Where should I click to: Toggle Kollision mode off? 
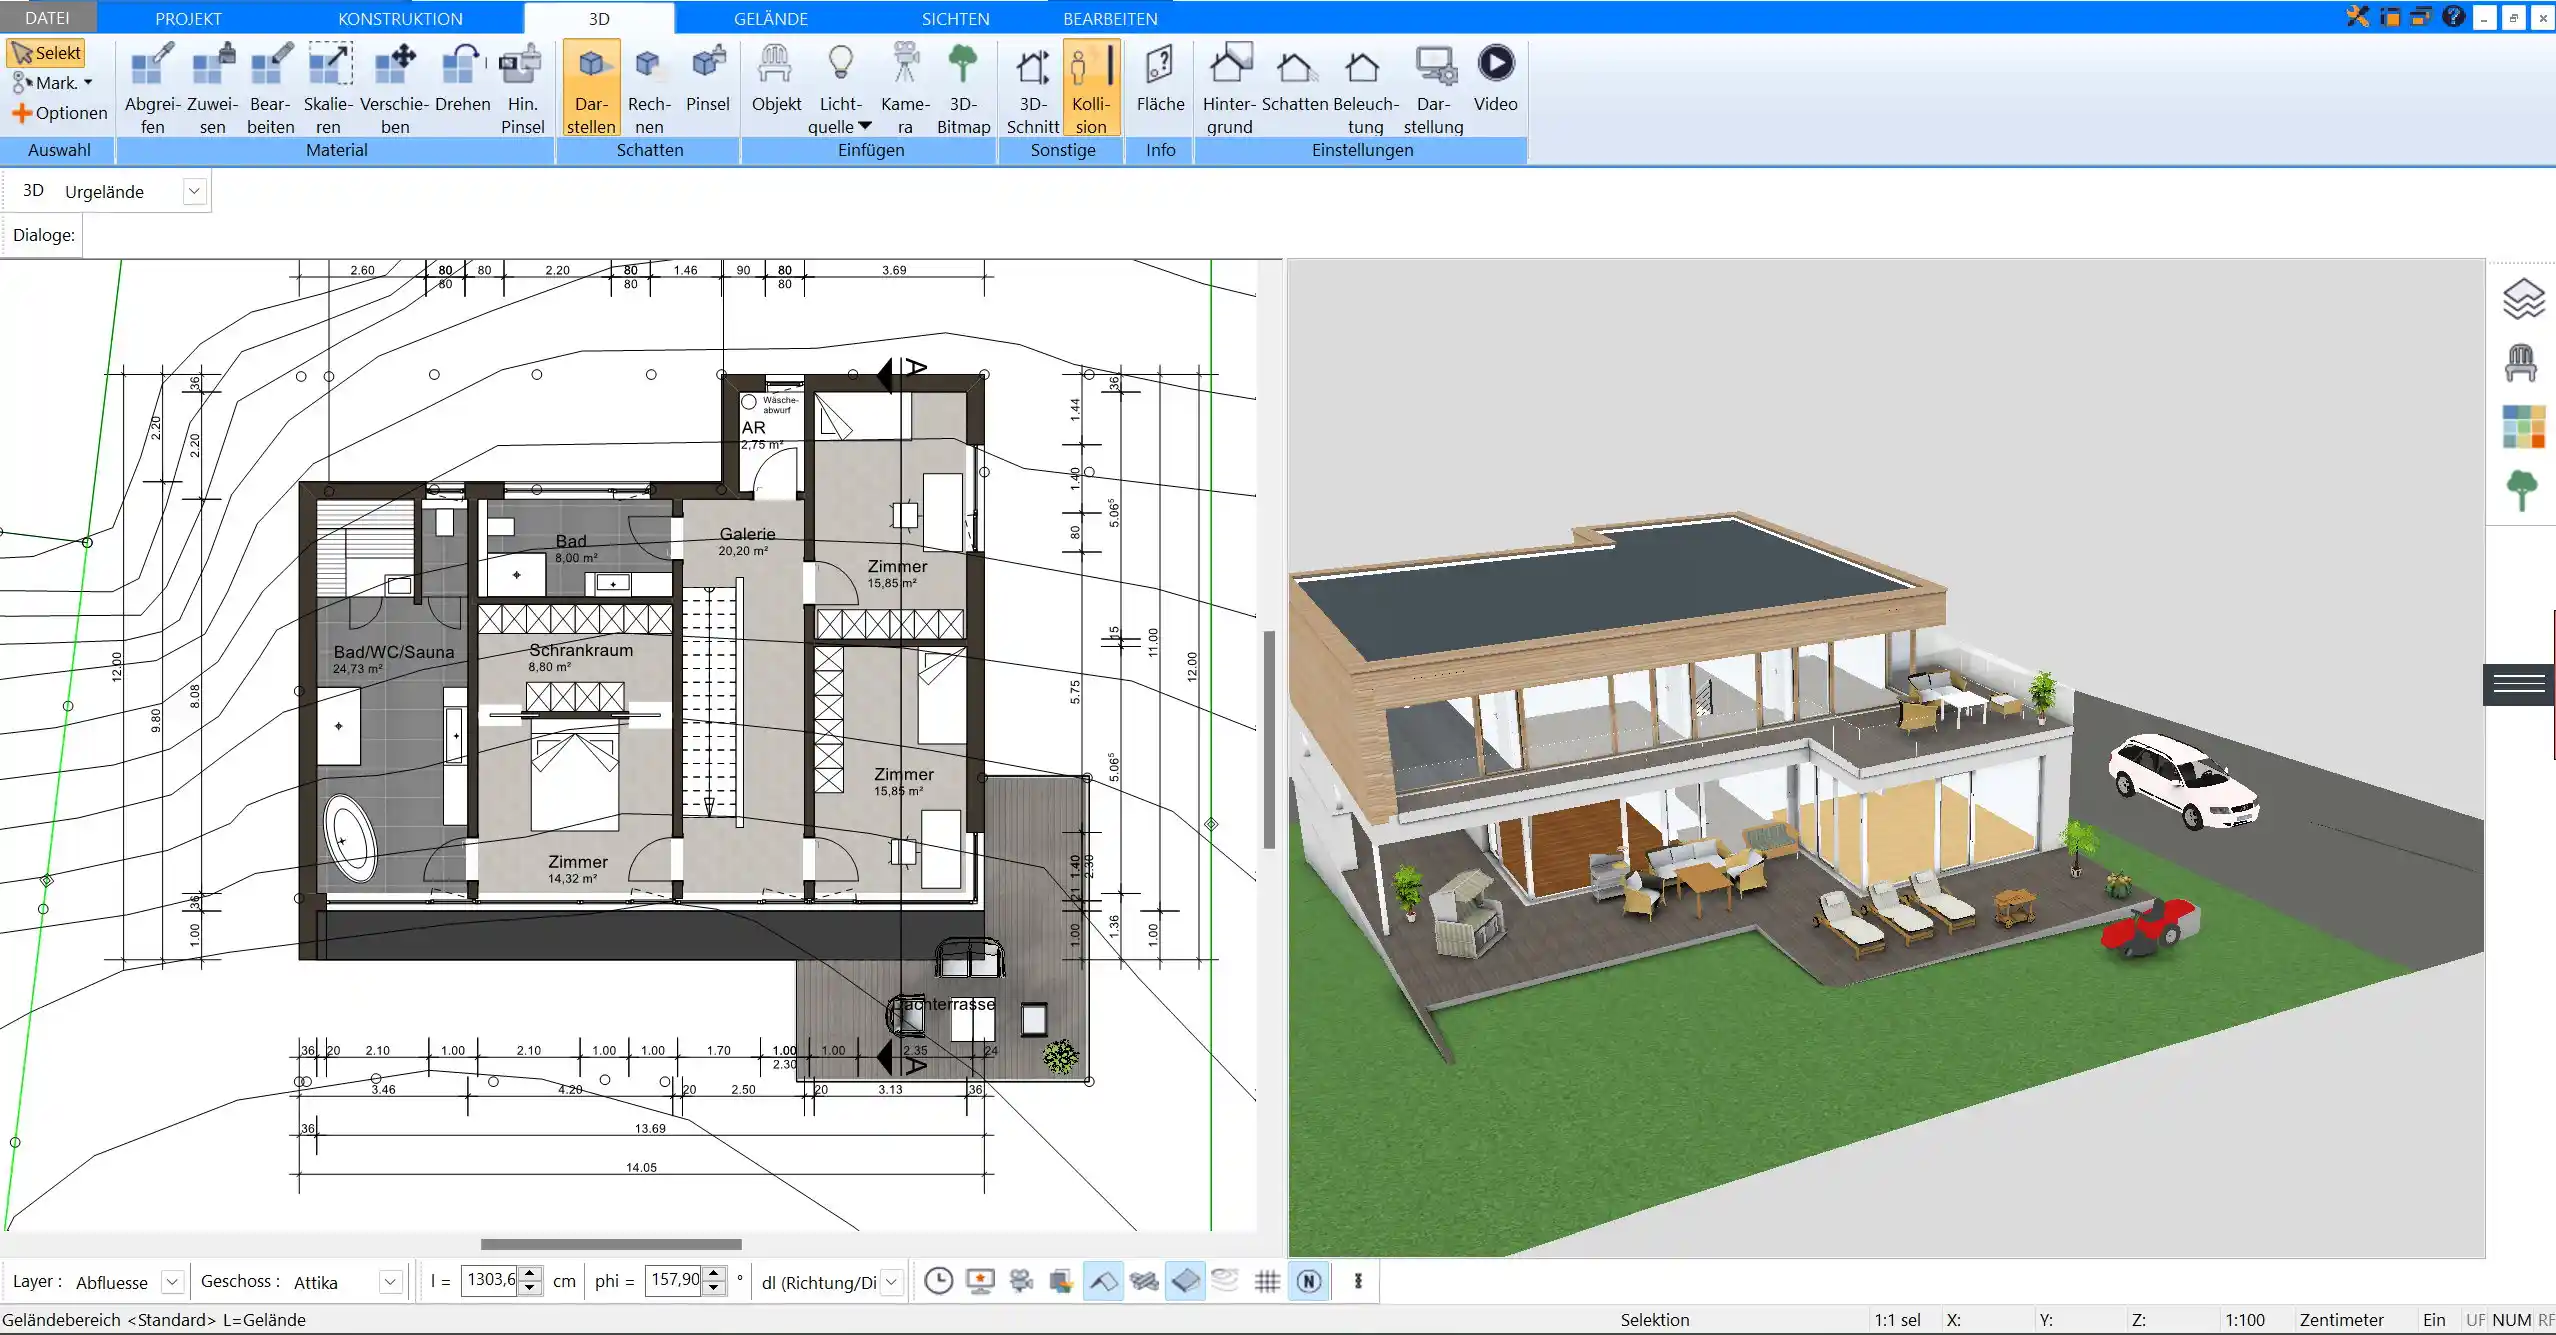coord(1091,88)
